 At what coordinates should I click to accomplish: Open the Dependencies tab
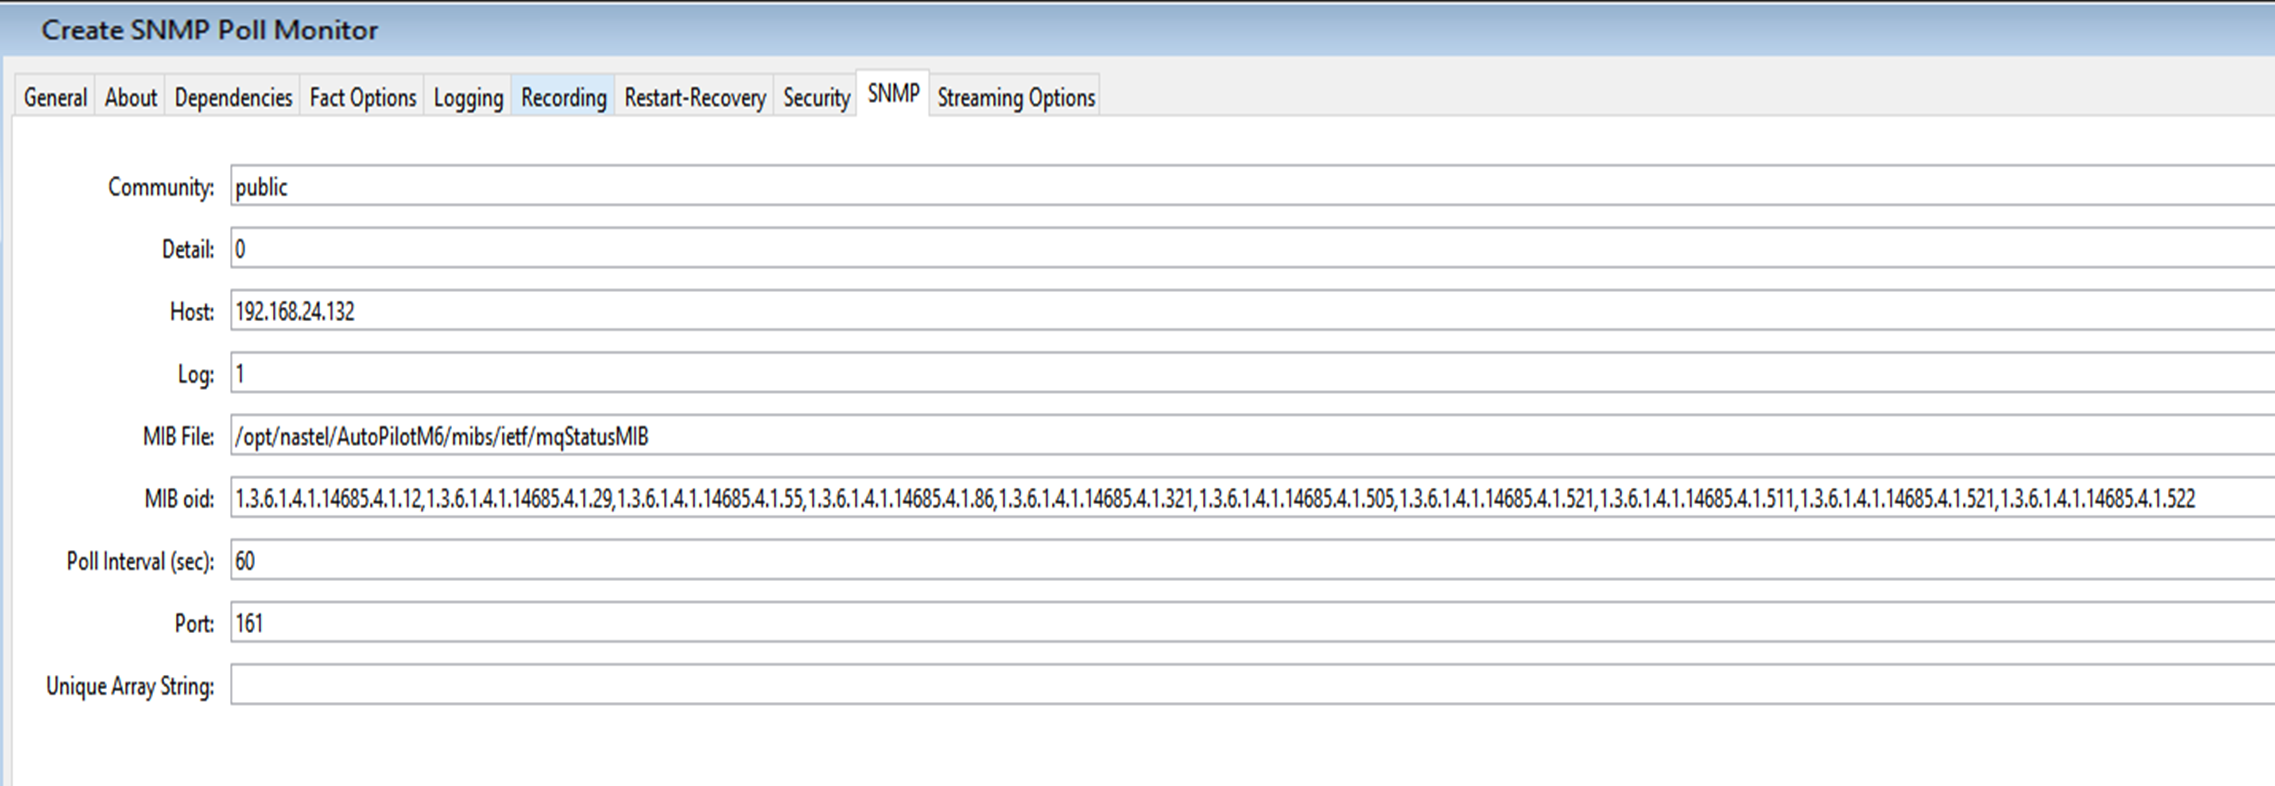tap(233, 97)
